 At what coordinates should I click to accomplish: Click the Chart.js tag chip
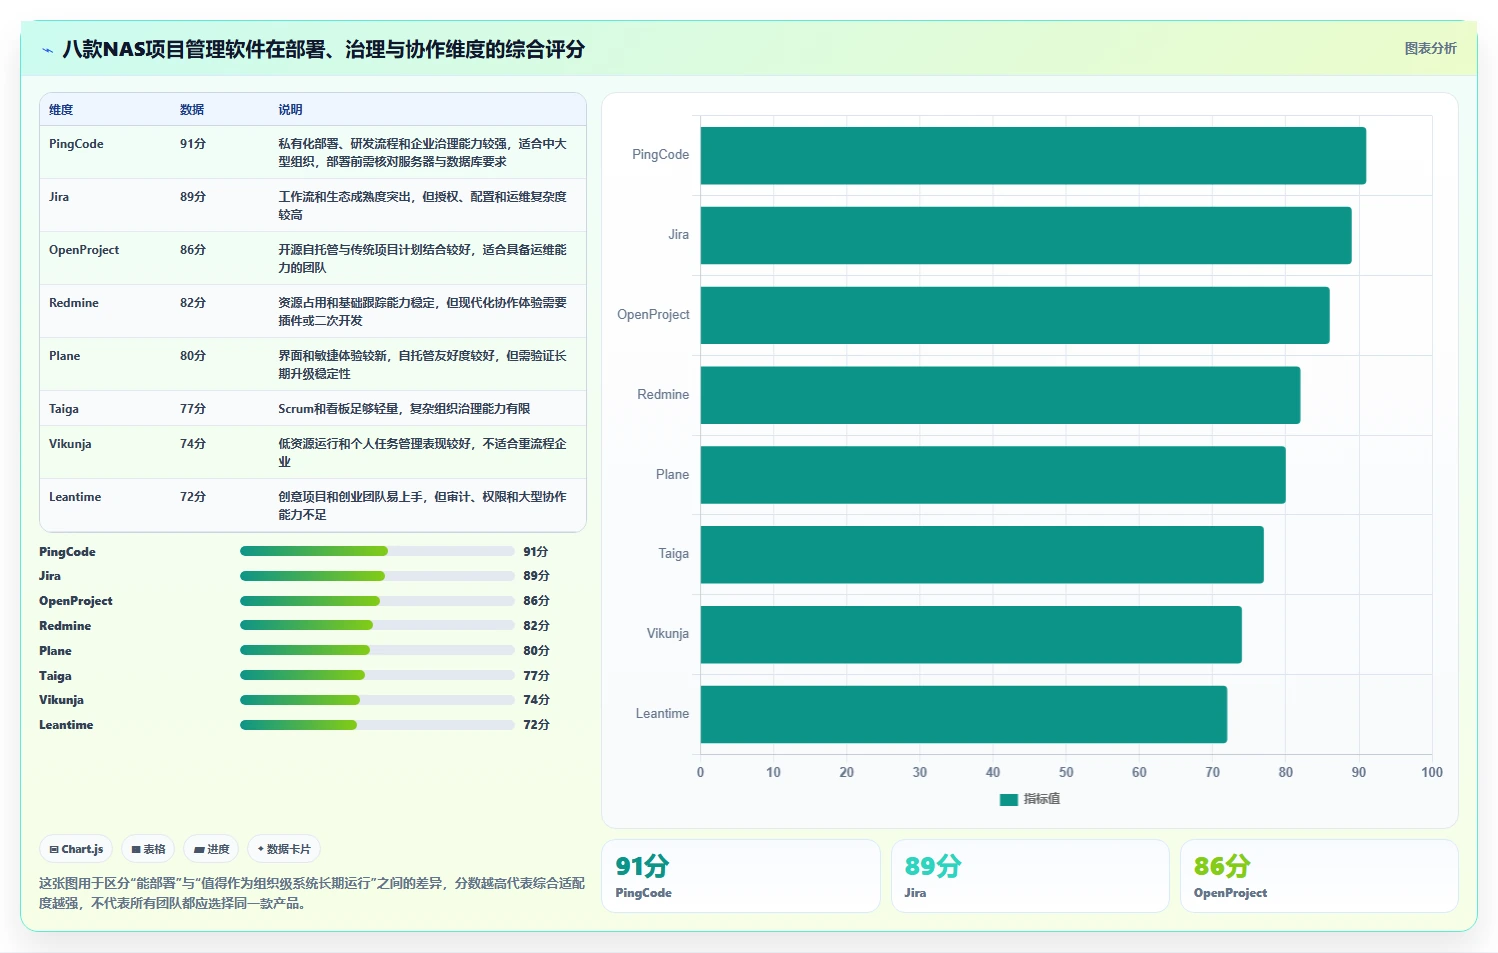pos(76,849)
